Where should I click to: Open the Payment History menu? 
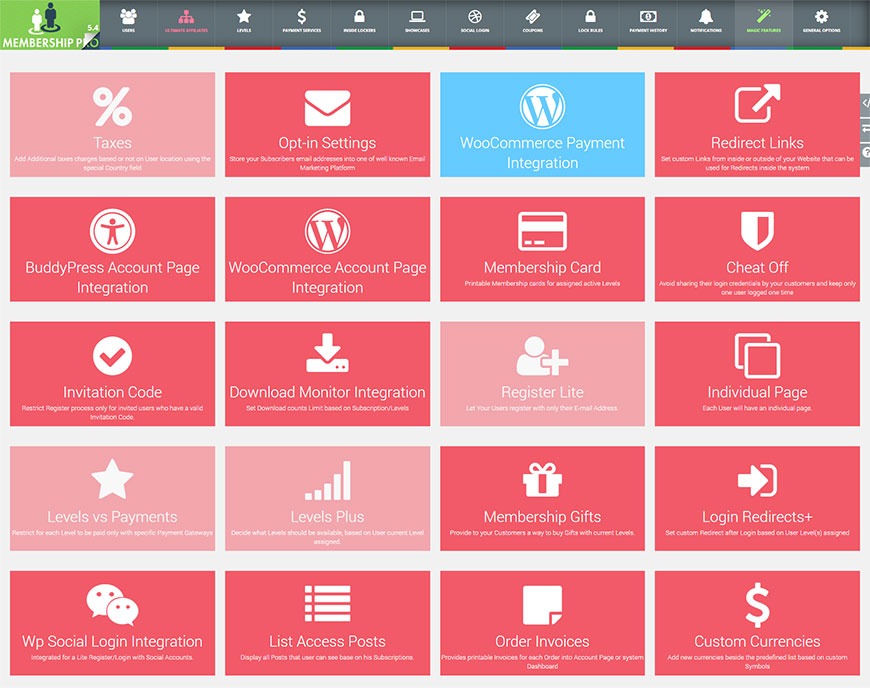coord(648,23)
